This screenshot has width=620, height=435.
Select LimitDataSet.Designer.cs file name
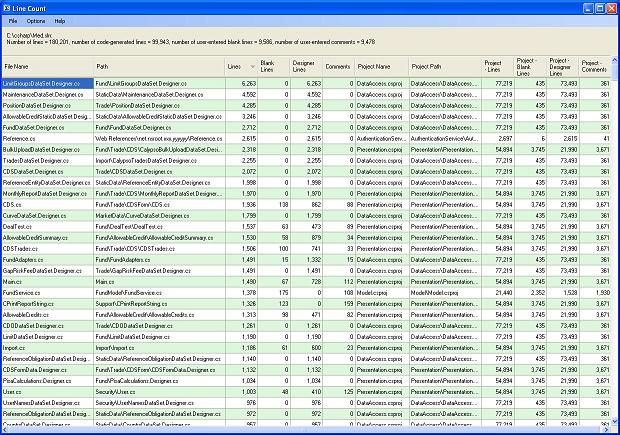click(x=33, y=337)
